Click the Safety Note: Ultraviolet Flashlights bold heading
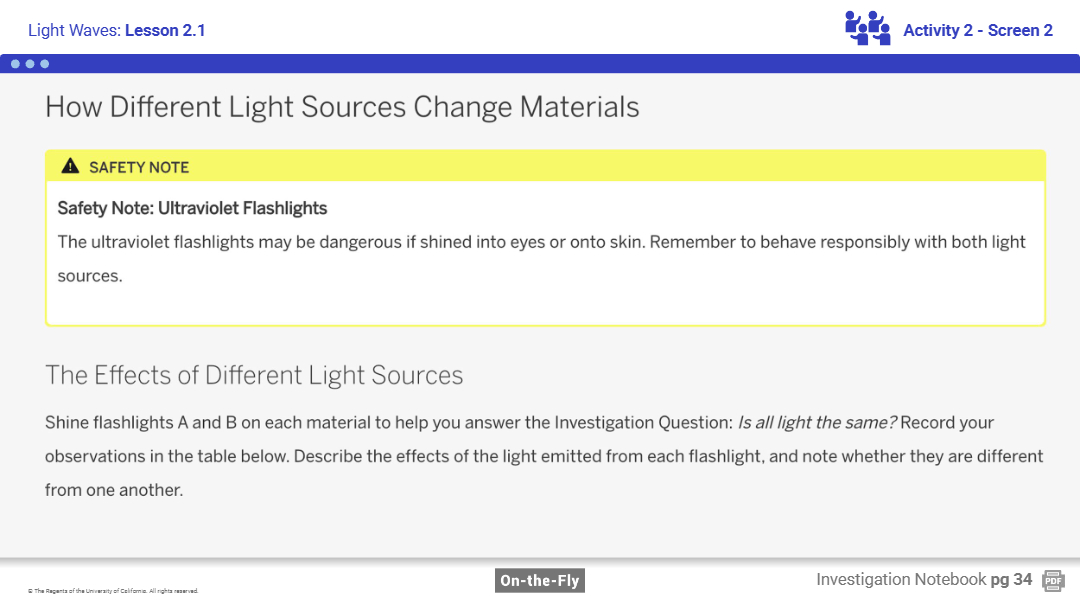The height and width of the screenshot is (607, 1080). tap(192, 208)
